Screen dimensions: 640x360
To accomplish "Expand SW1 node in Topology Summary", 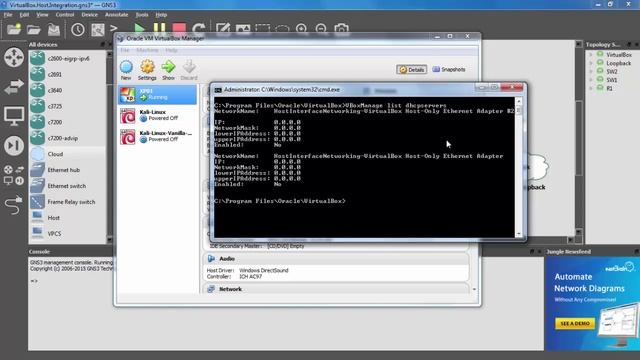I will coord(591,80).
